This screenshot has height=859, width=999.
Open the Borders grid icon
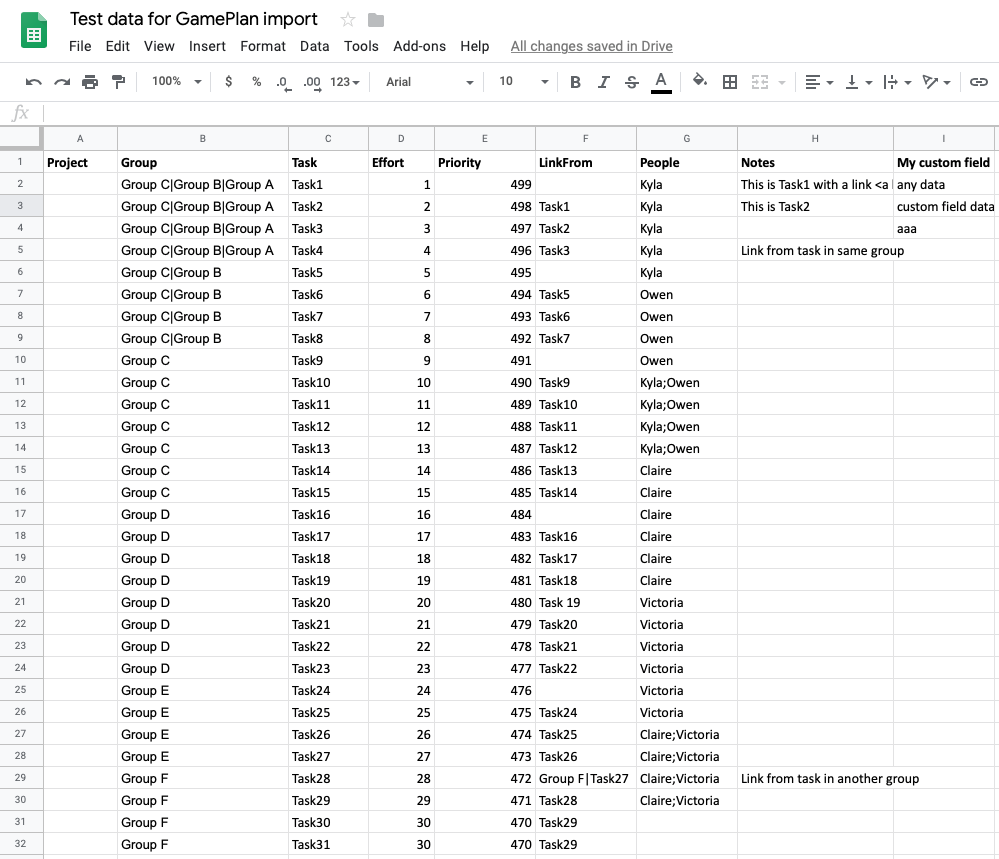coord(729,82)
